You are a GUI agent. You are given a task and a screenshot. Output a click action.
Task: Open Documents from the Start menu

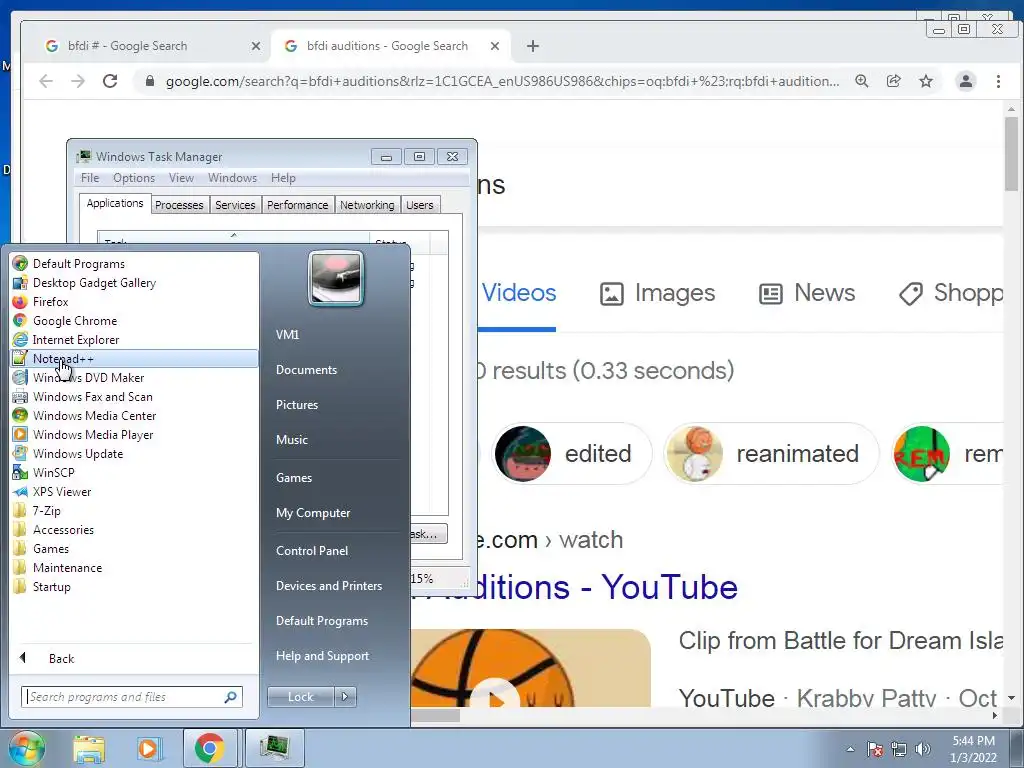coord(306,370)
